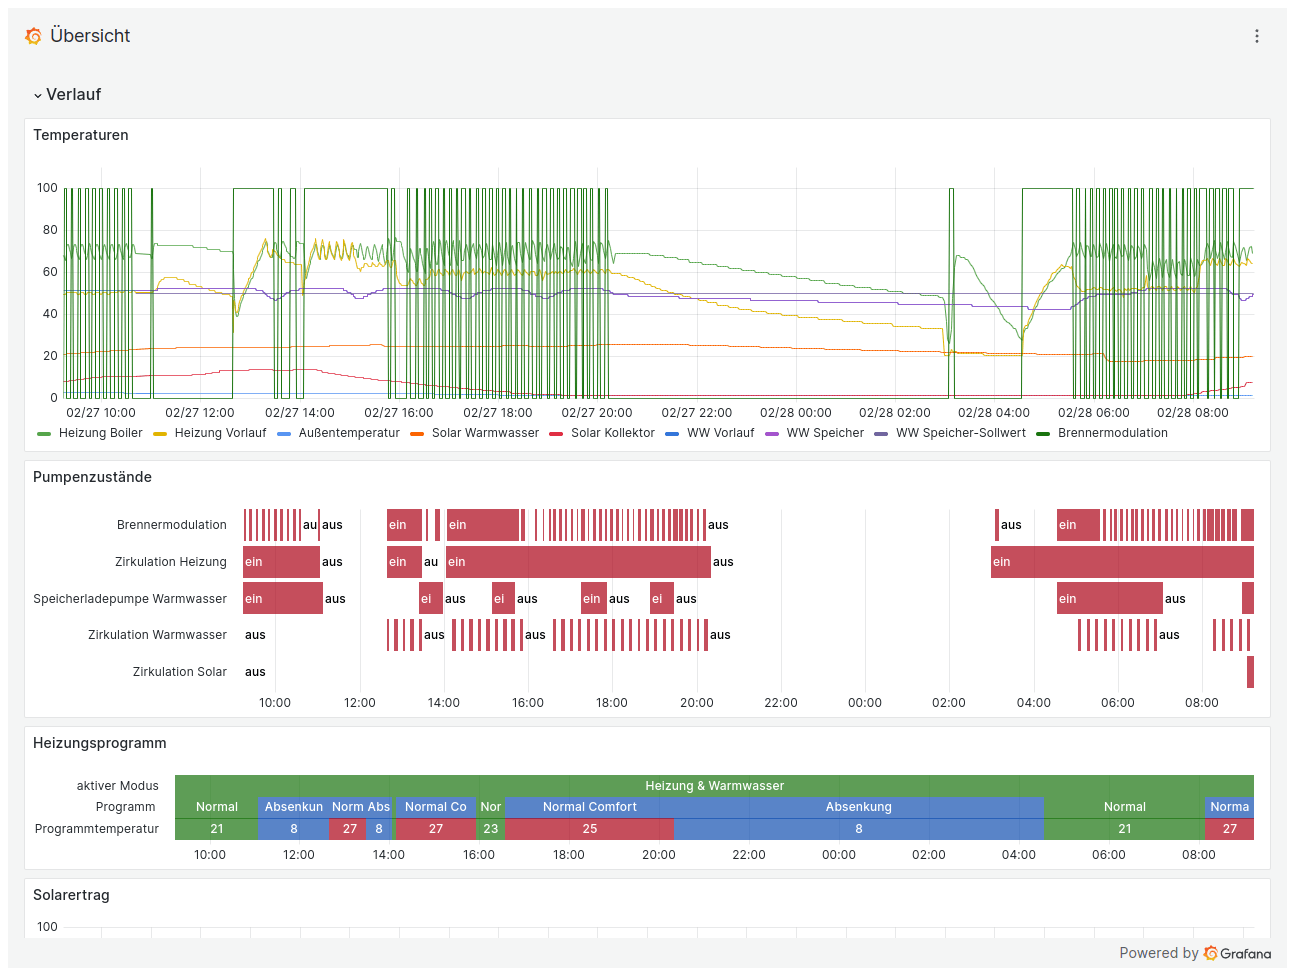
Task: Click the Grafana logo beside Übersicht
Action: coord(33,36)
